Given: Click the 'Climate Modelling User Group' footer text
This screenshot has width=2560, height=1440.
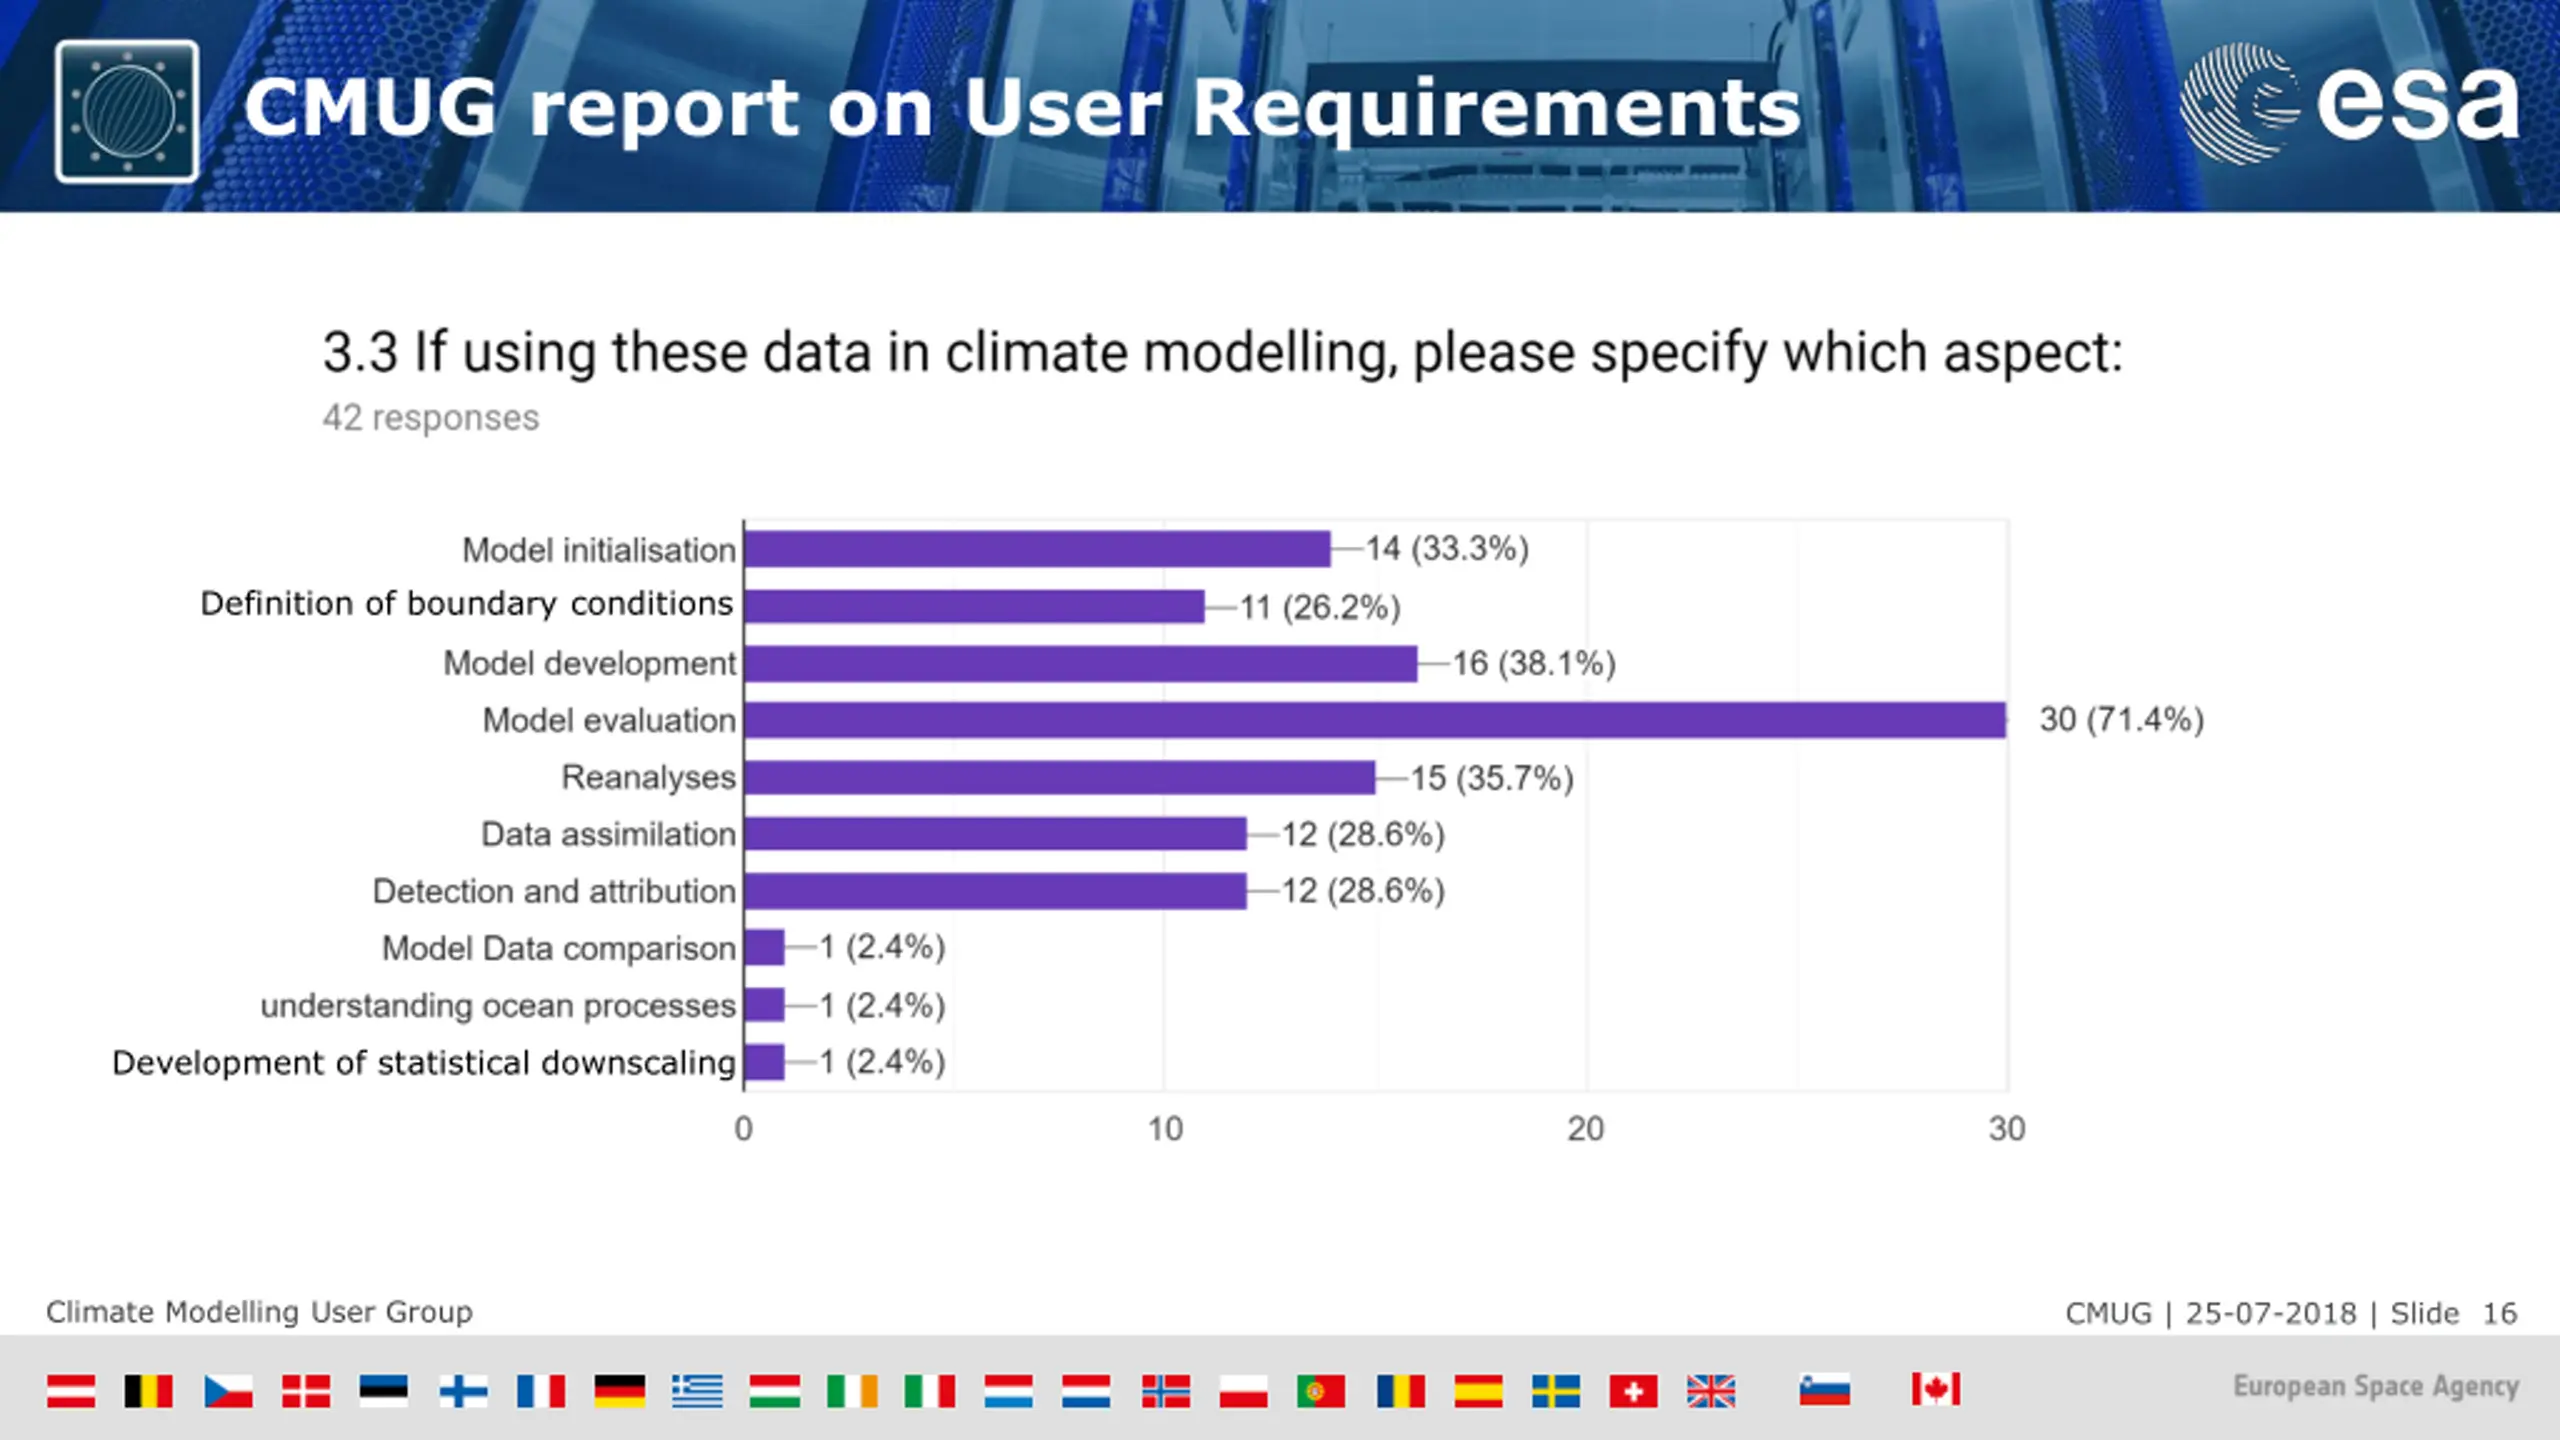Looking at the screenshot, I should pyautogui.click(x=259, y=1312).
